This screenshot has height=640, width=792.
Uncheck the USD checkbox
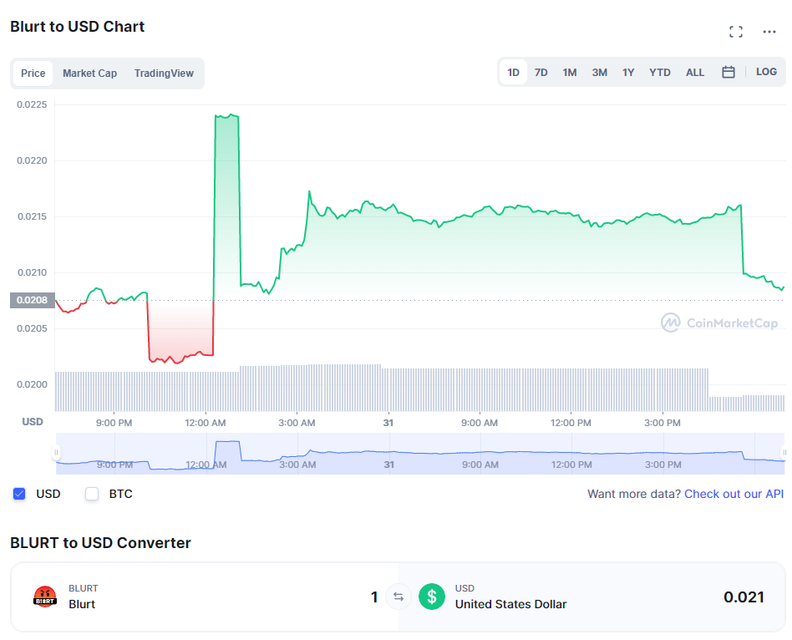pyautogui.click(x=19, y=494)
